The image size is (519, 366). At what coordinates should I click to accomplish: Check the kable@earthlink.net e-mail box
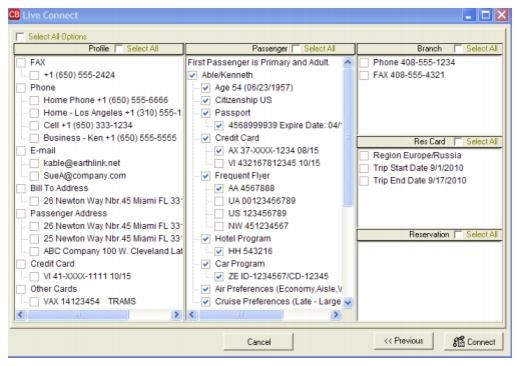34,163
